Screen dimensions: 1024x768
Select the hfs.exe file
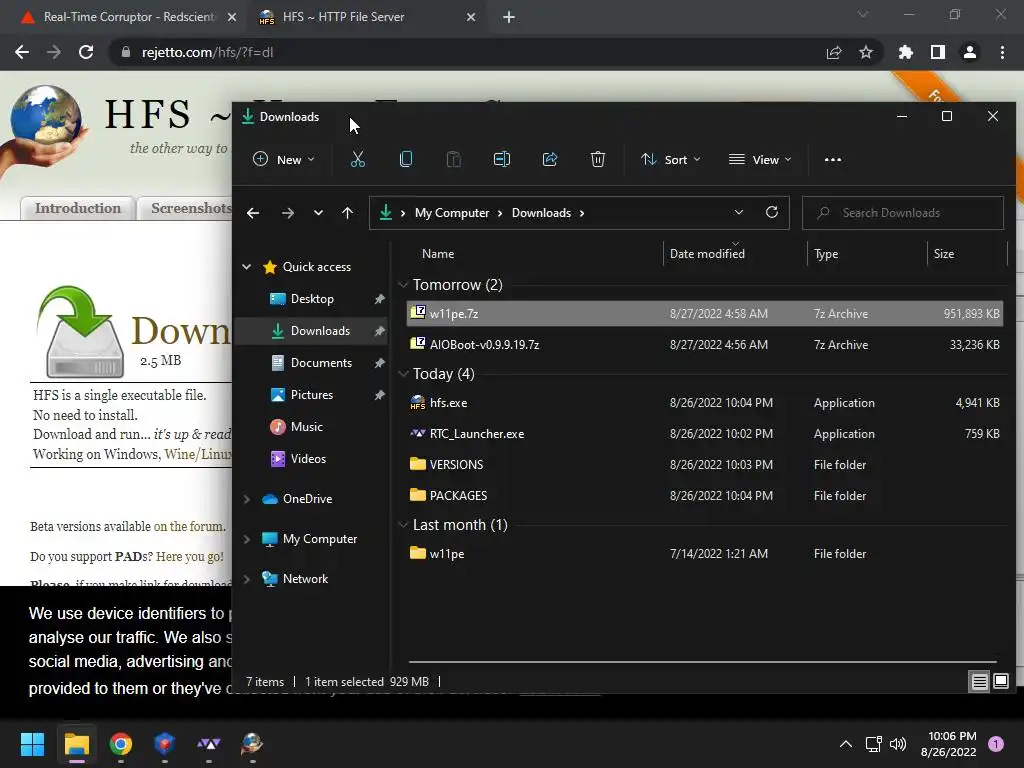(704, 403)
